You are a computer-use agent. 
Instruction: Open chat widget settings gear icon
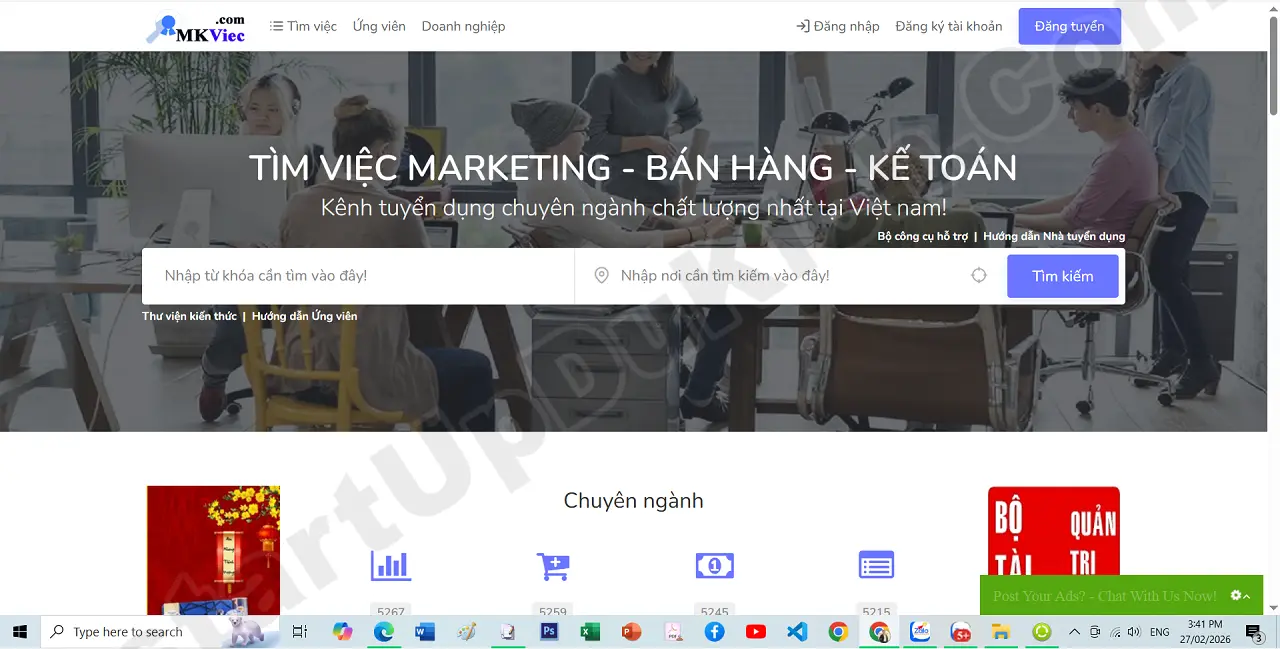pyautogui.click(x=1237, y=596)
